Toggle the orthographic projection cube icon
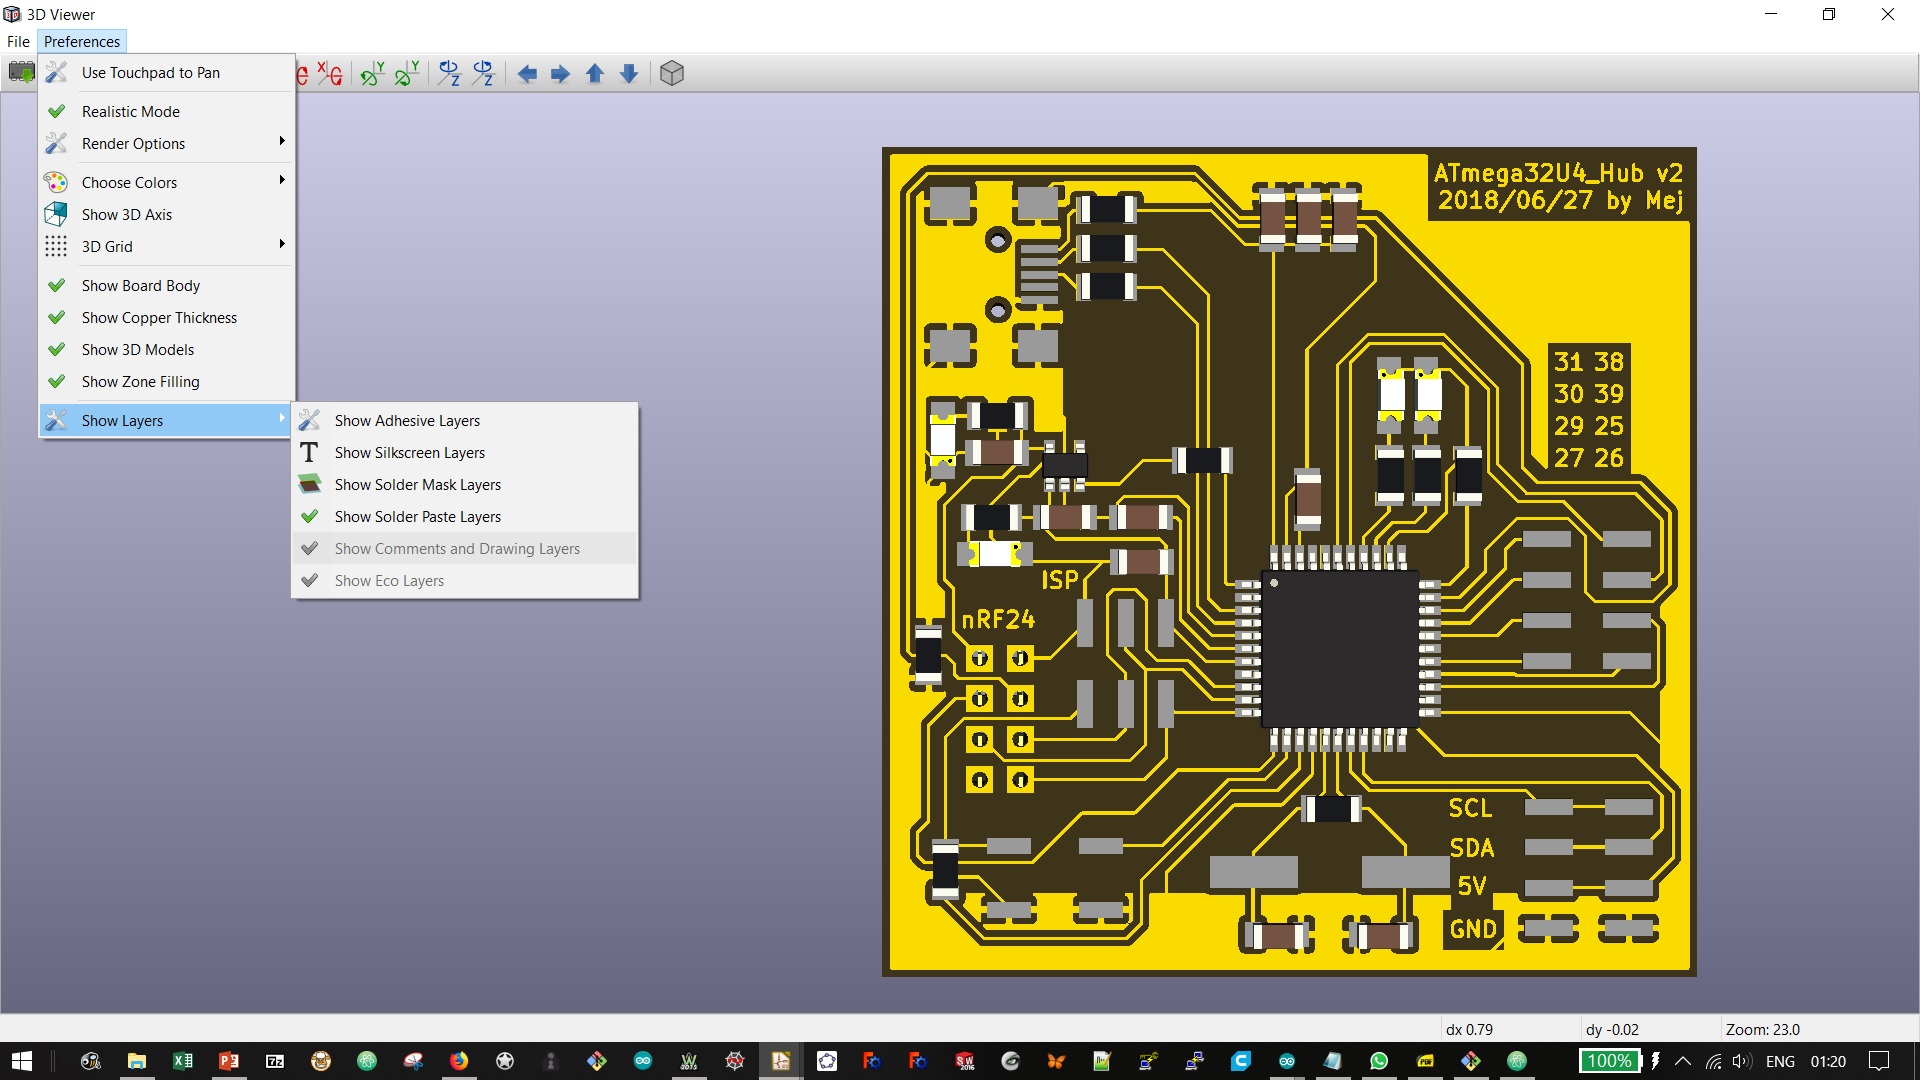Viewport: 1920px width, 1080px height. point(672,73)
